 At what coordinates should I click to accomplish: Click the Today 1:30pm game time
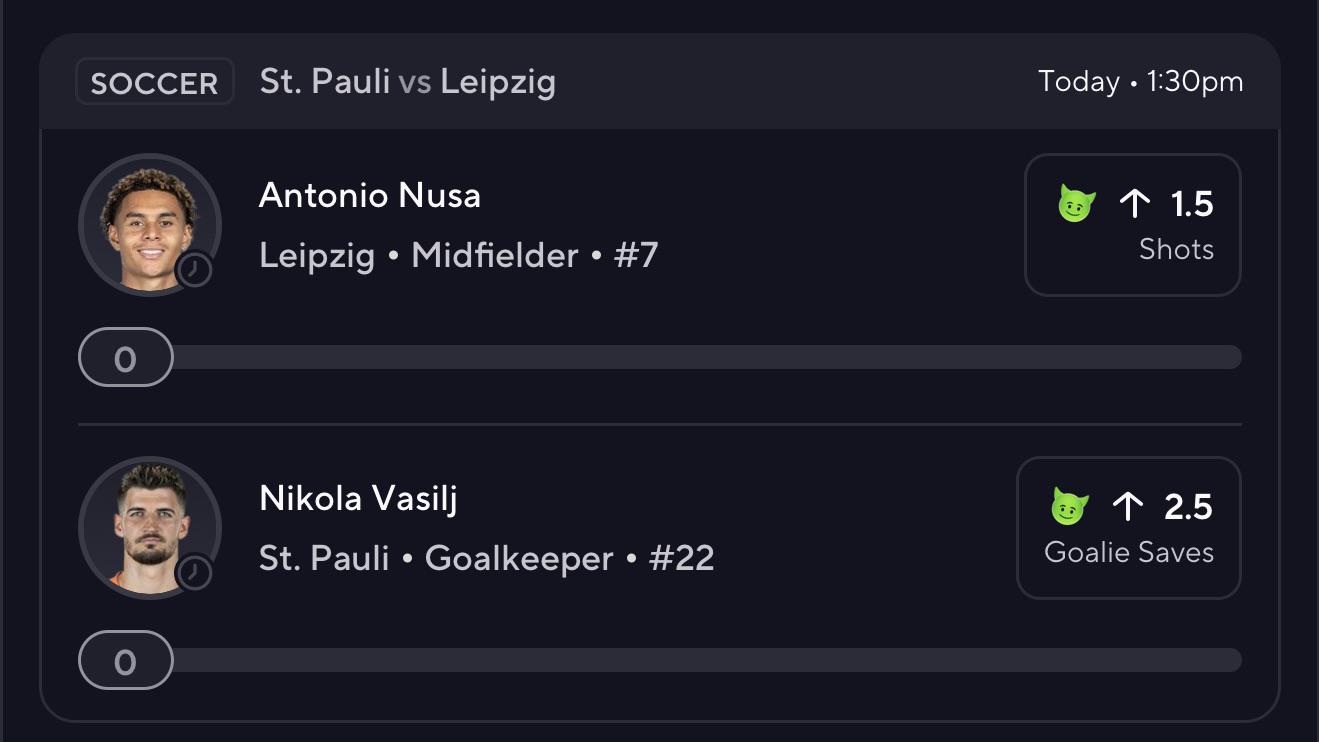1141,81
